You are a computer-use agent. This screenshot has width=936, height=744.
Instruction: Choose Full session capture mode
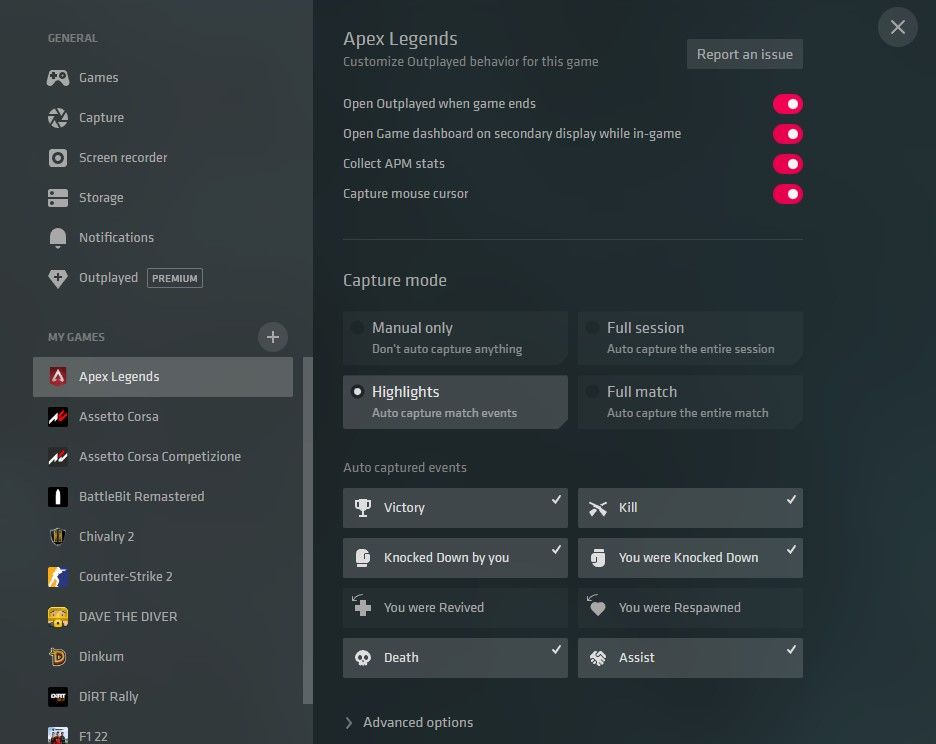point(690,337)
